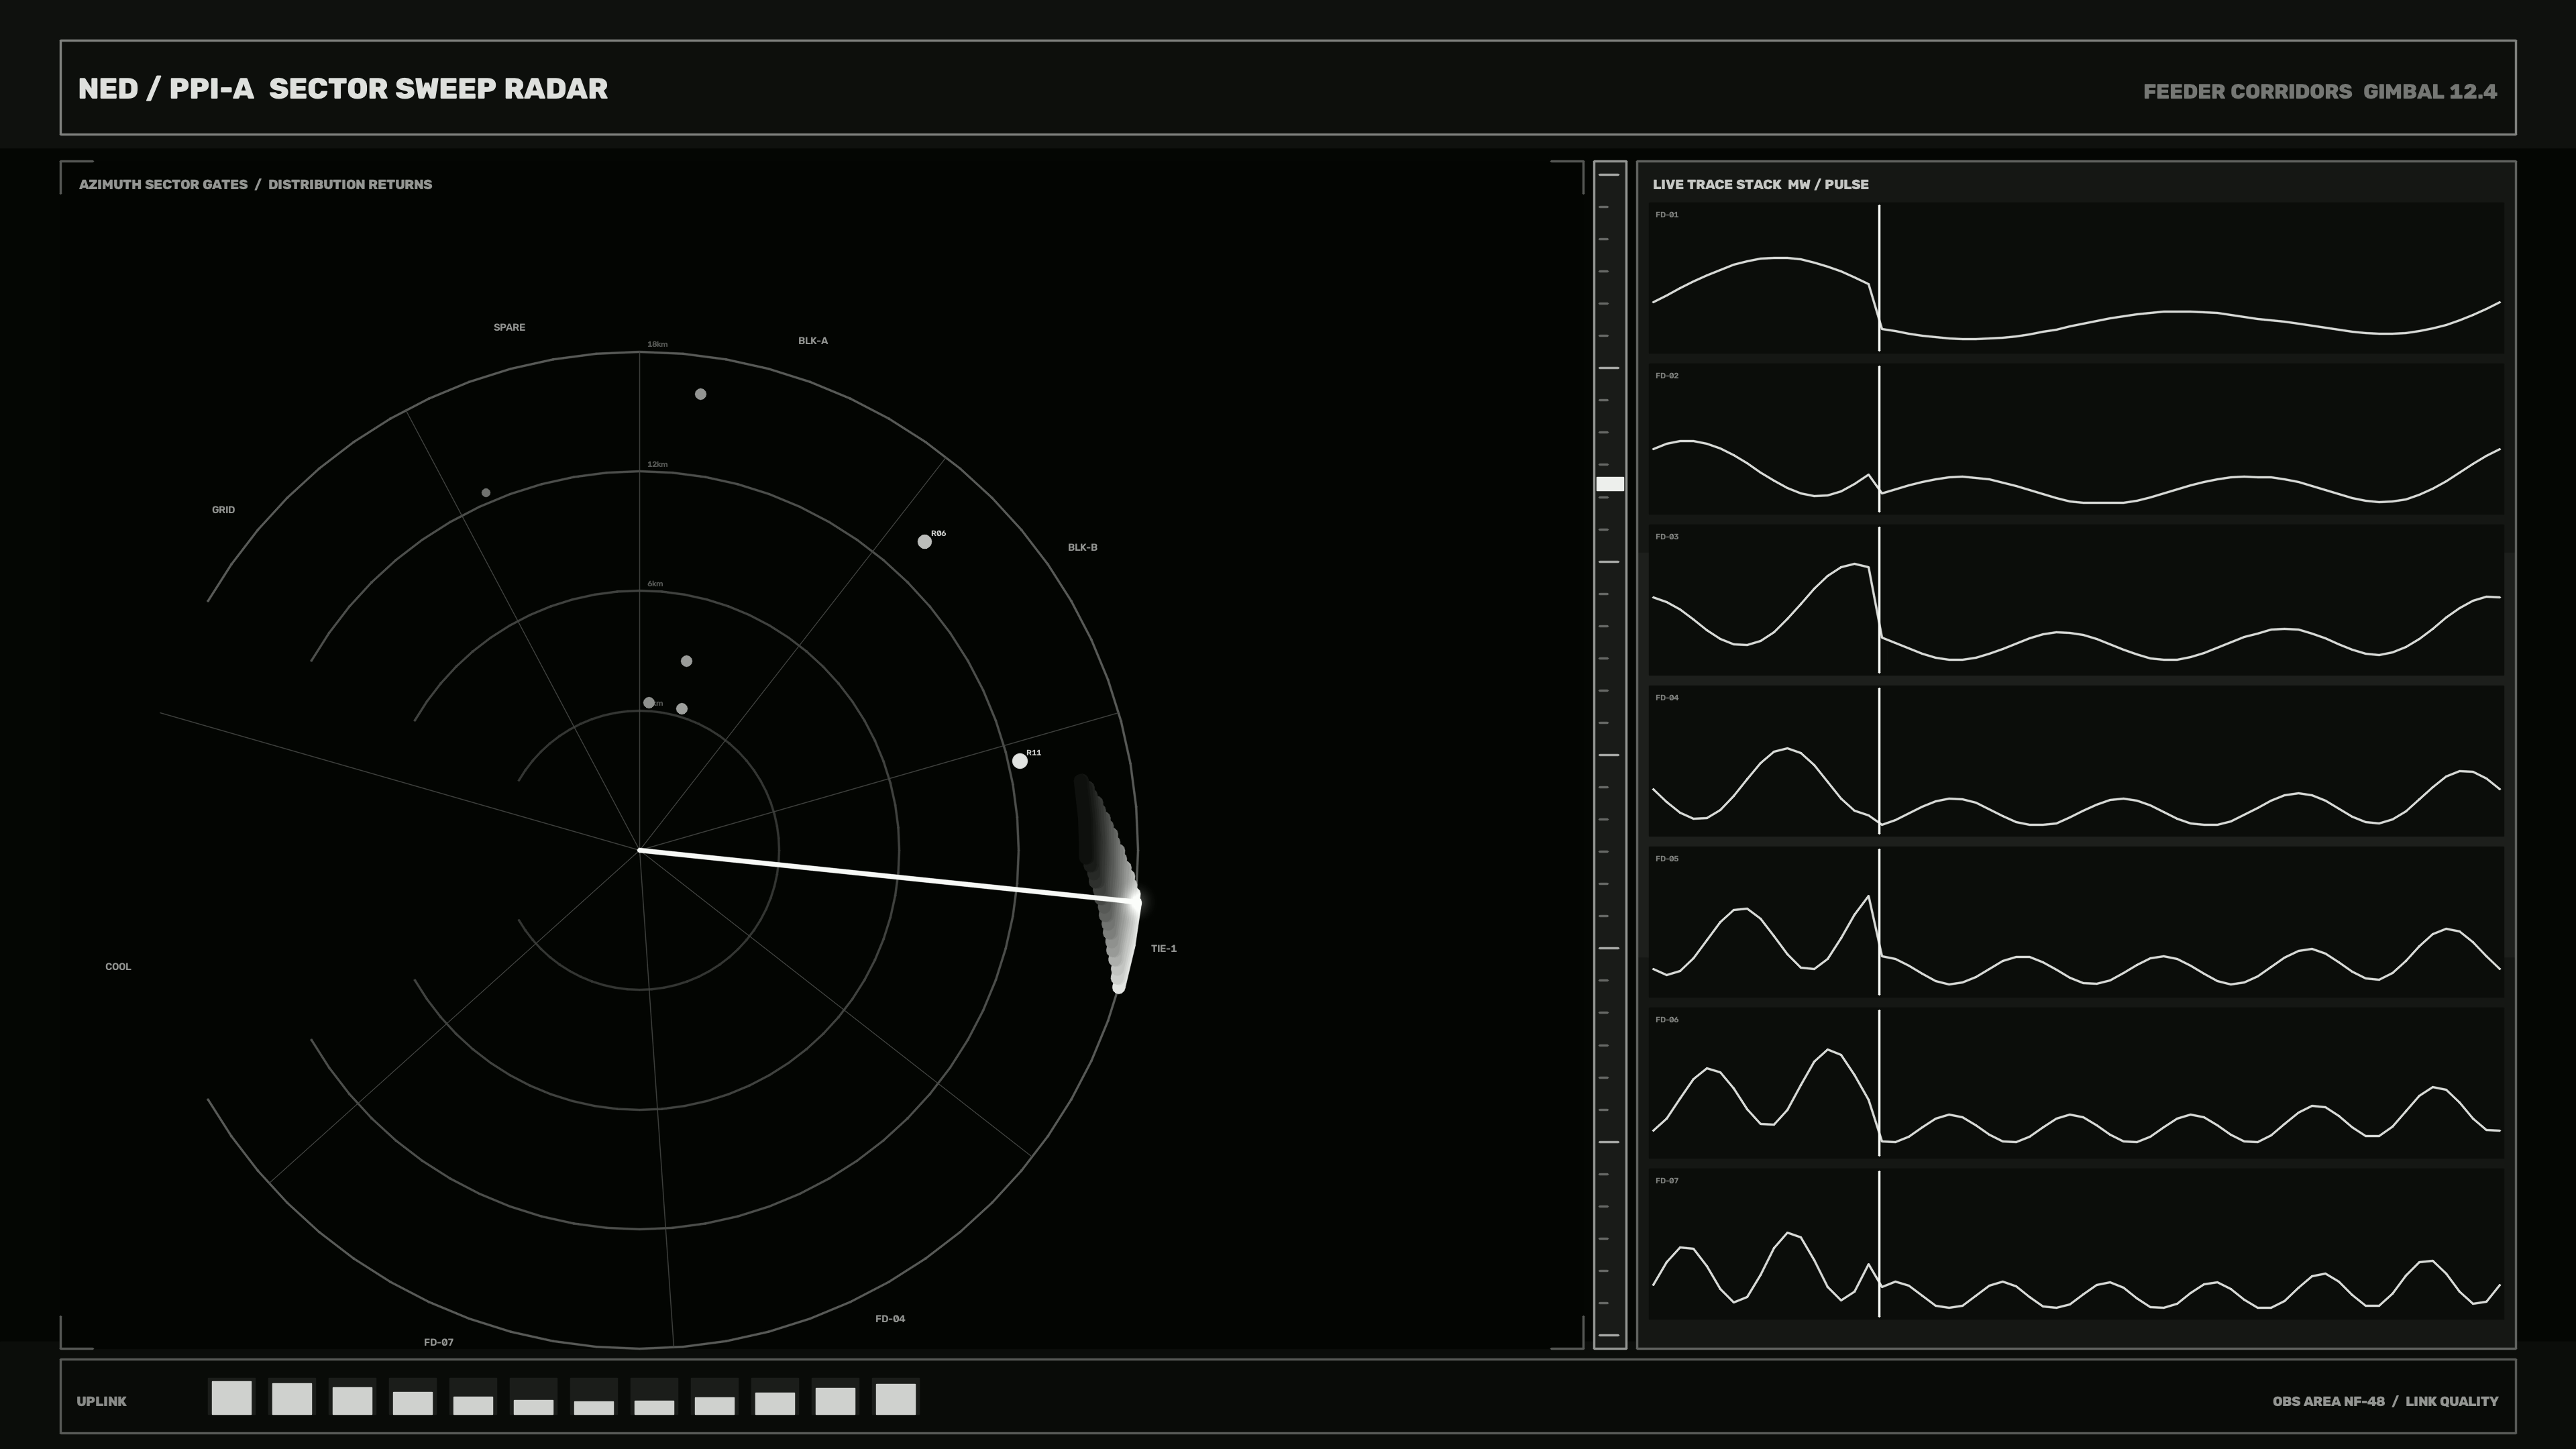Pick the unlabeled blip near the 18km ring
This screenshot has height=1449, width=2576.
pyautogui.click(x=700, y=394)
